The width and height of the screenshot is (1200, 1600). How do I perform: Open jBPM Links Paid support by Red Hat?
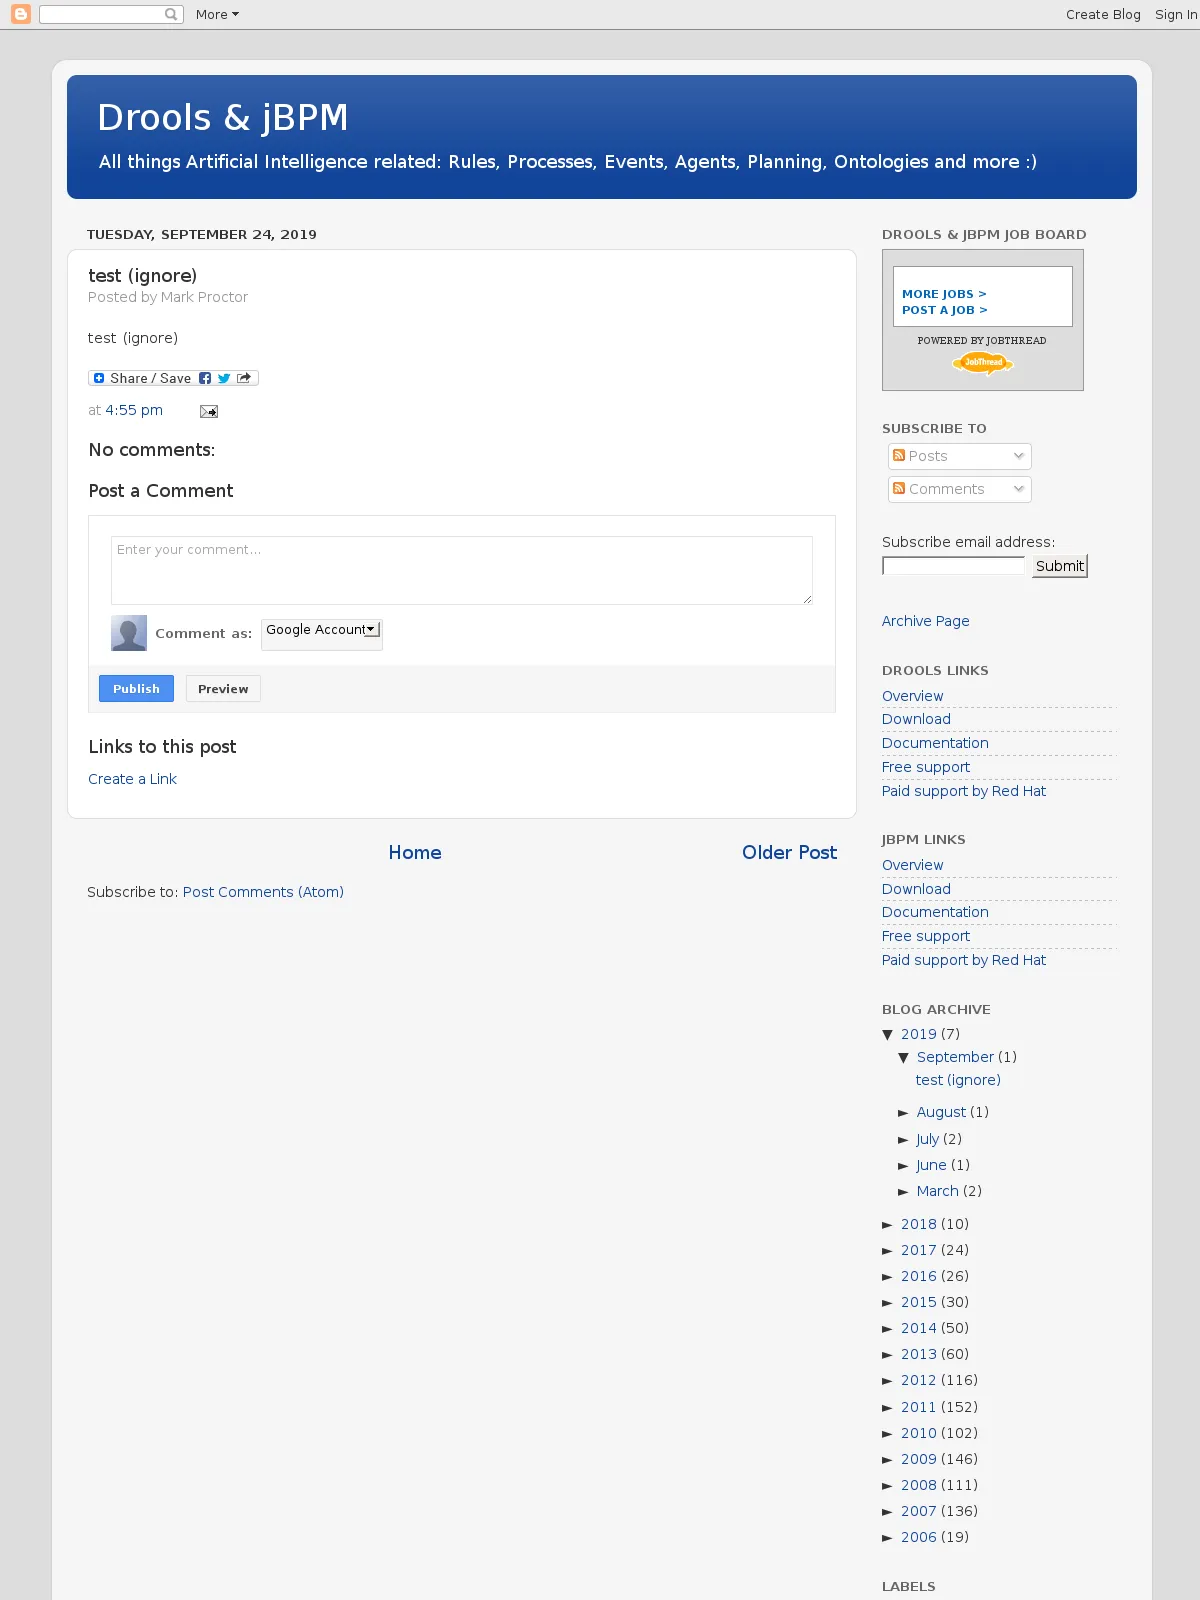tap(964, 960)
